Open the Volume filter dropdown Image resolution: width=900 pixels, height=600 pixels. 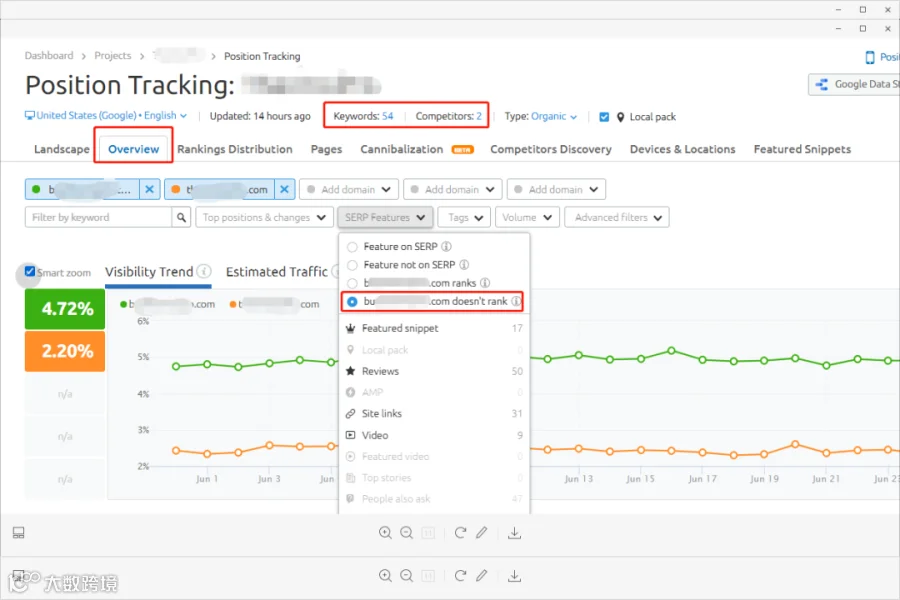(x=527, y=218)
